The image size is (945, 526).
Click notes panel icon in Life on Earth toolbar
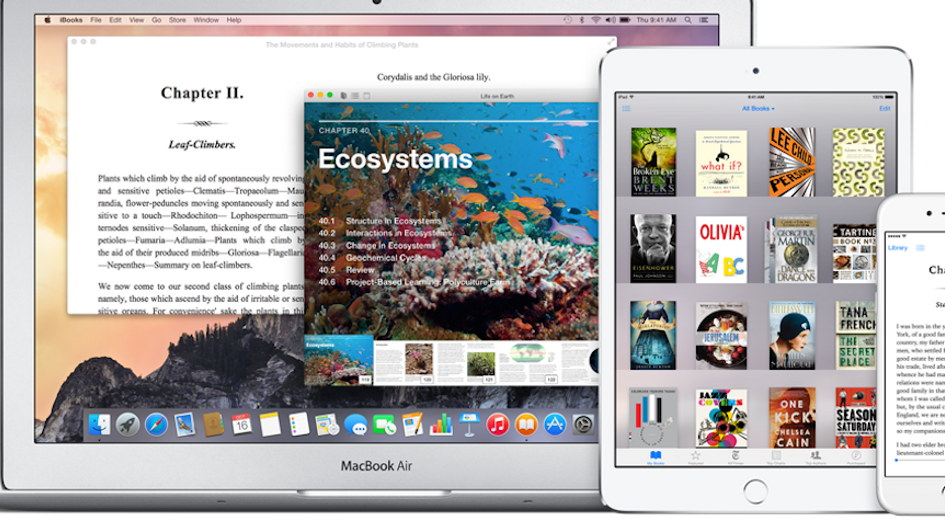point(366,96)
